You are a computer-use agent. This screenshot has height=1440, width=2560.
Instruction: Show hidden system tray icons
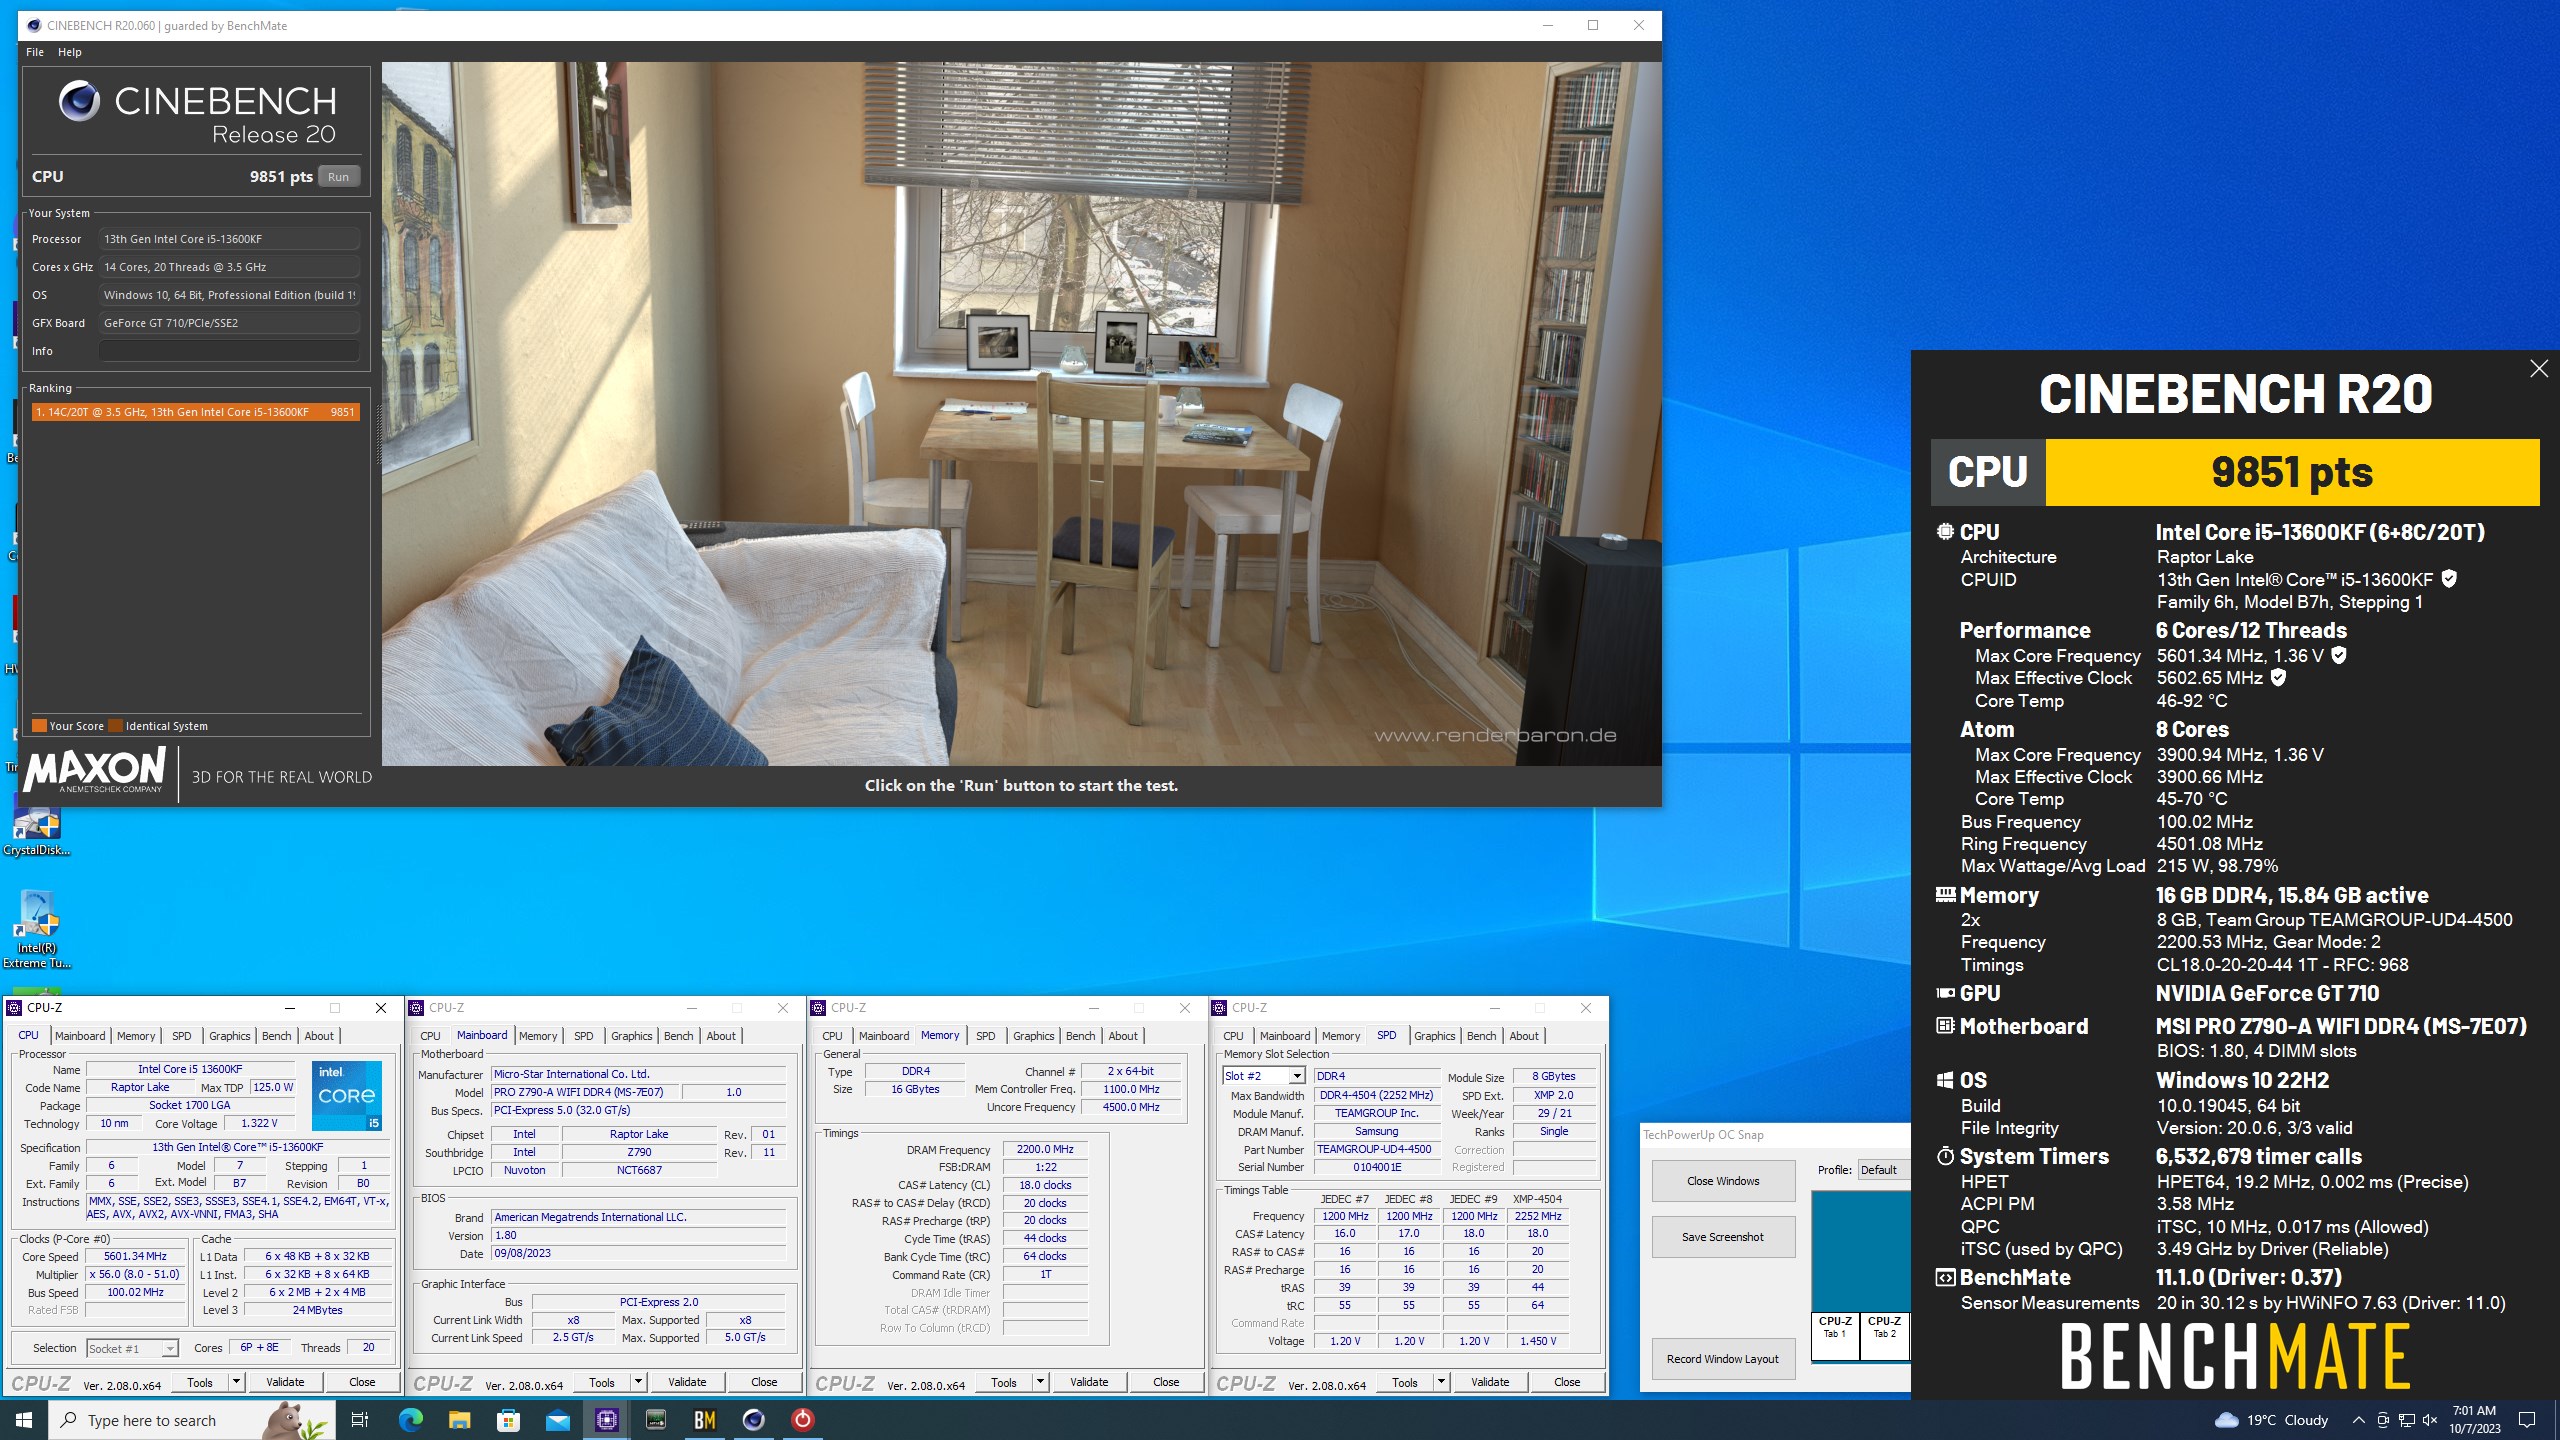coord(2358,1420)
